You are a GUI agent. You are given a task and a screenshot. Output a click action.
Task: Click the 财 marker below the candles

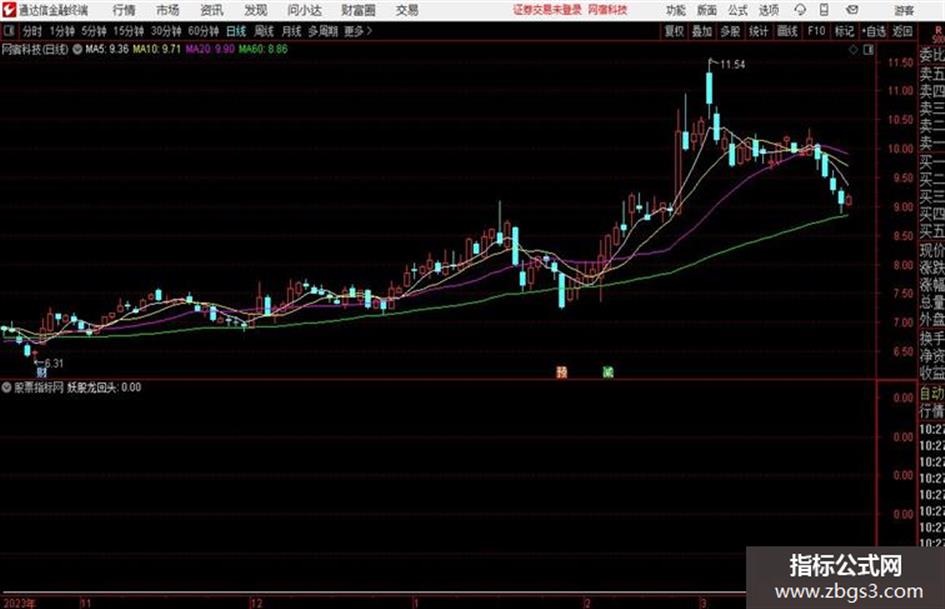41,373
